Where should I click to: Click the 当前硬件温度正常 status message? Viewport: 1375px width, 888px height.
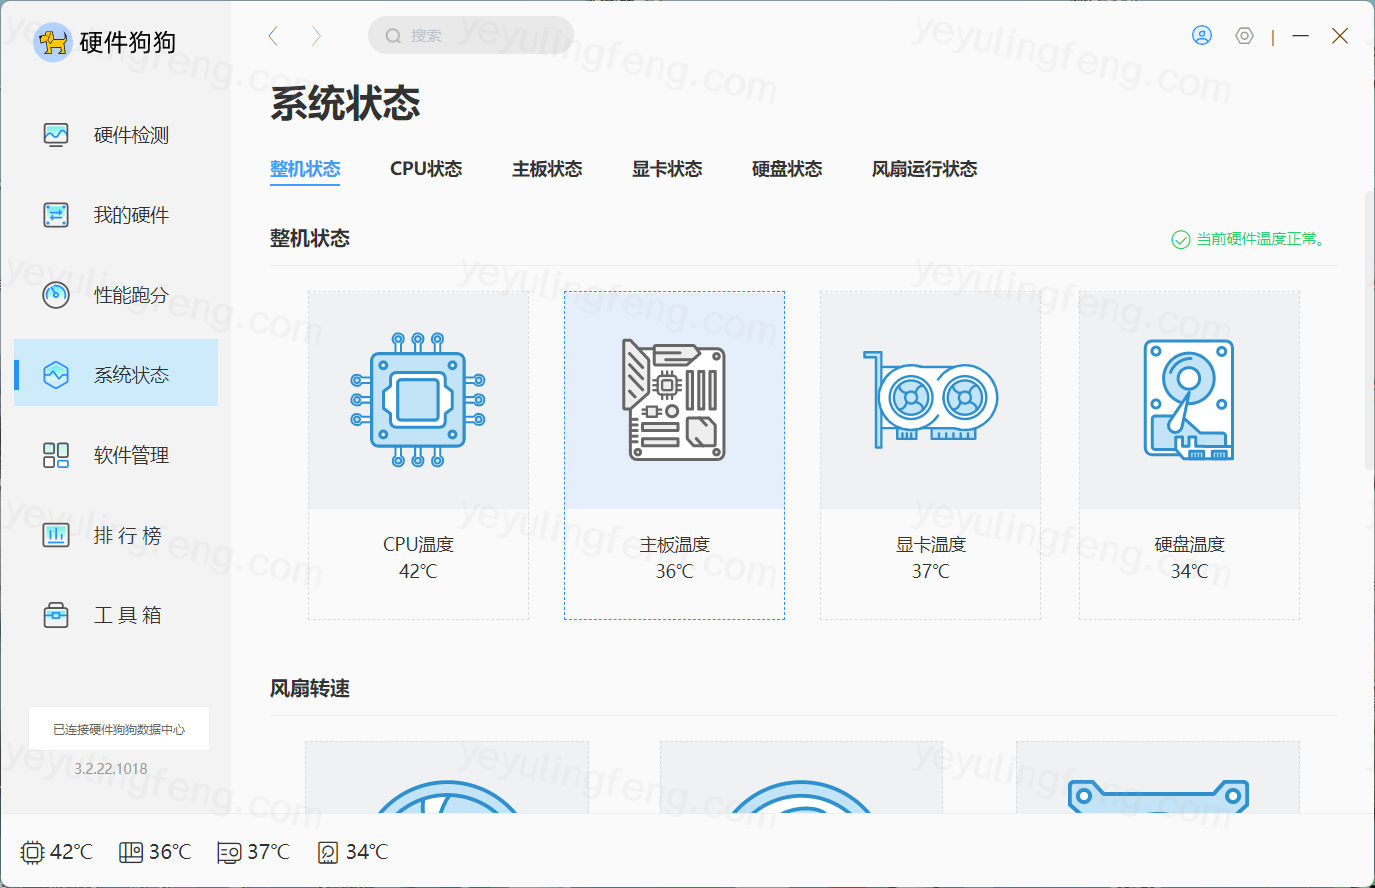click(x=1261, y=239)
